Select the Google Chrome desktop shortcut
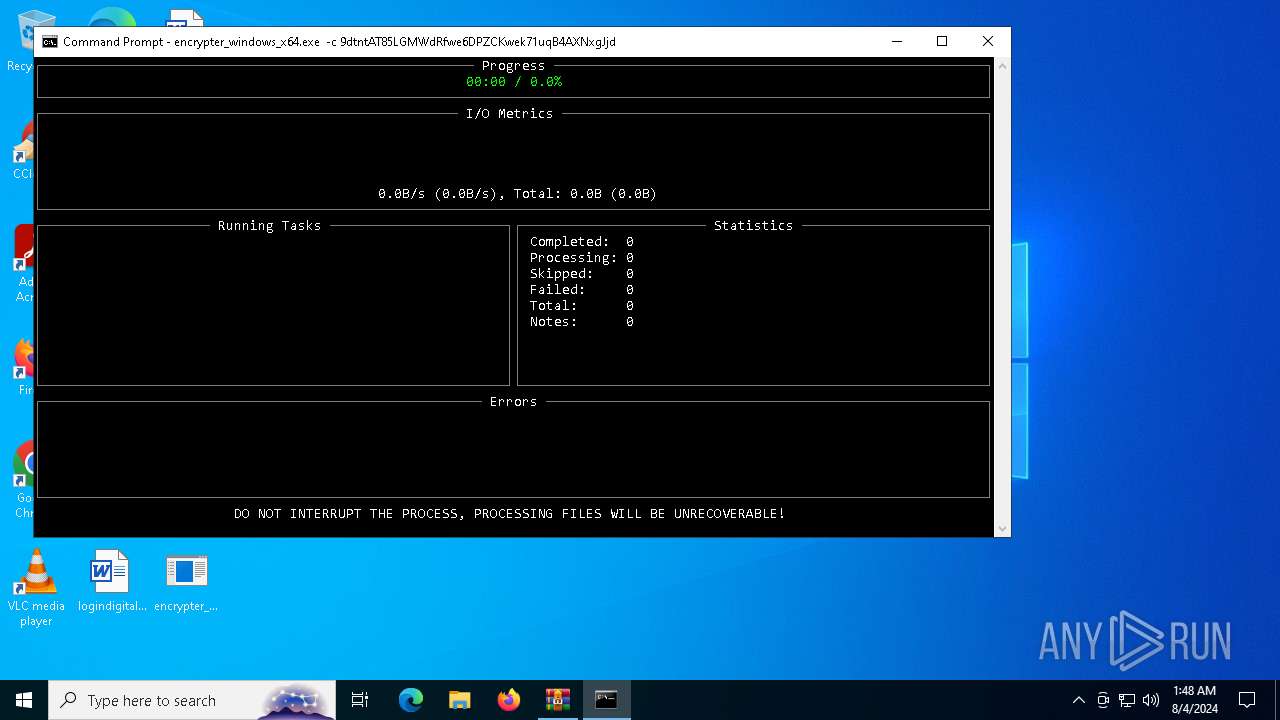This screenshot has height=720, width=1280. coord(24,480)
